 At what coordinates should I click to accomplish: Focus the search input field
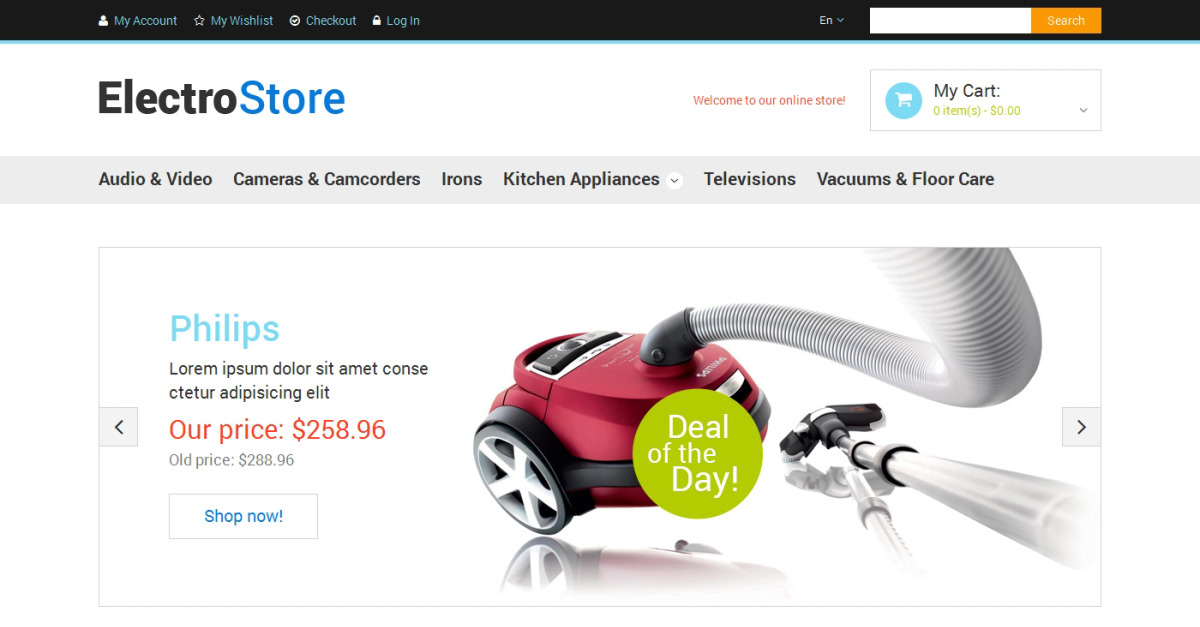pos(950,20)
